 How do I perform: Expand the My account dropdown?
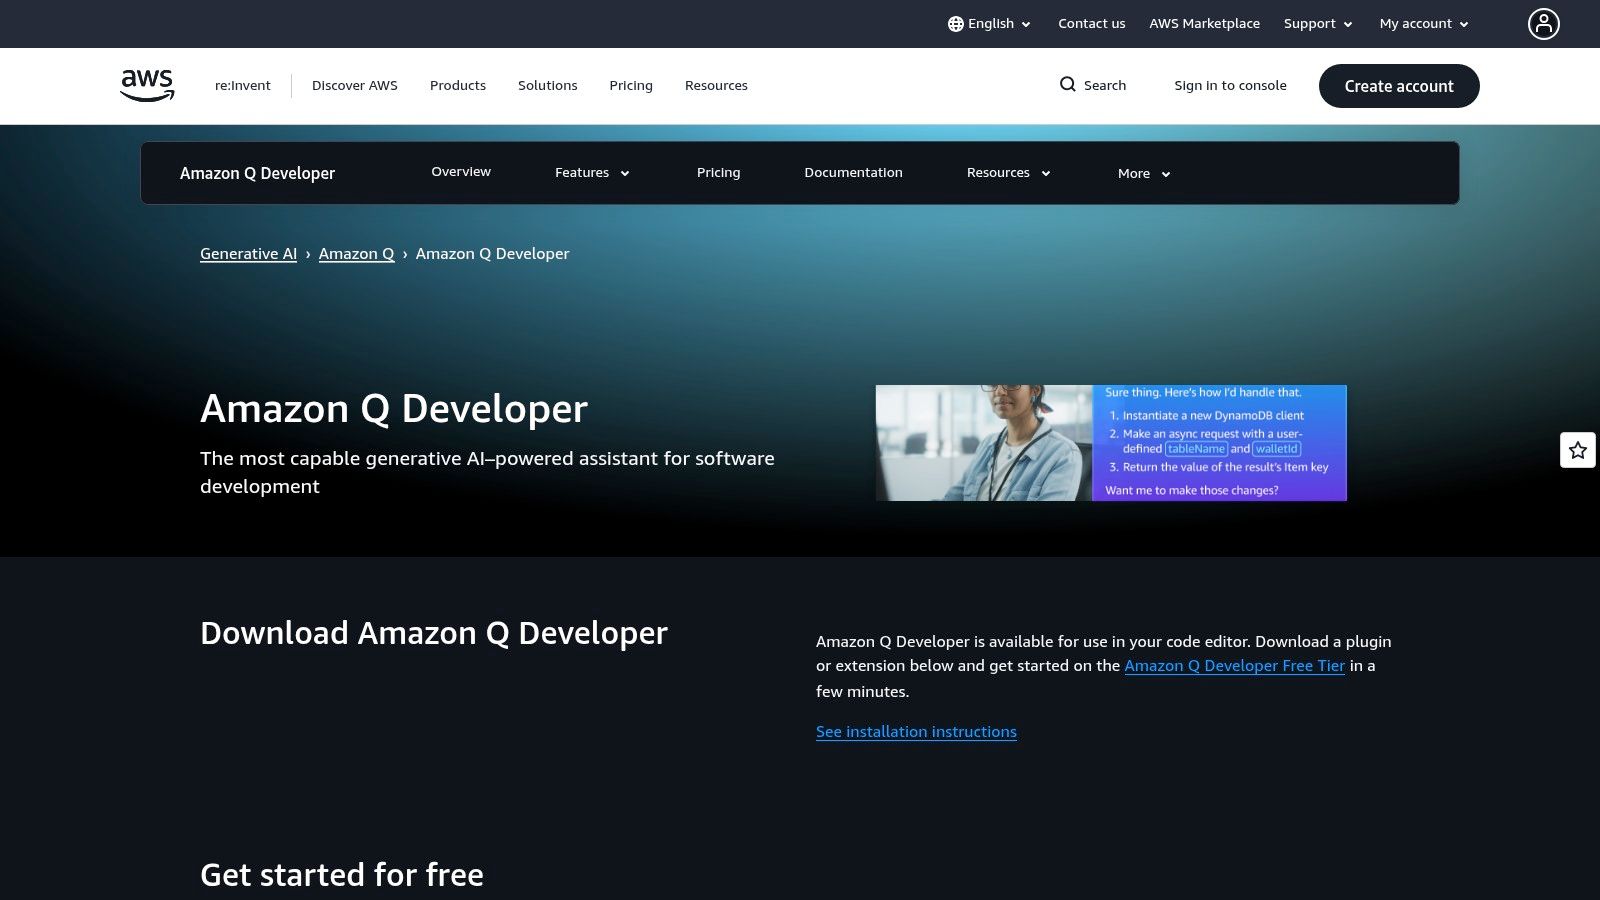pos(1422,23)
